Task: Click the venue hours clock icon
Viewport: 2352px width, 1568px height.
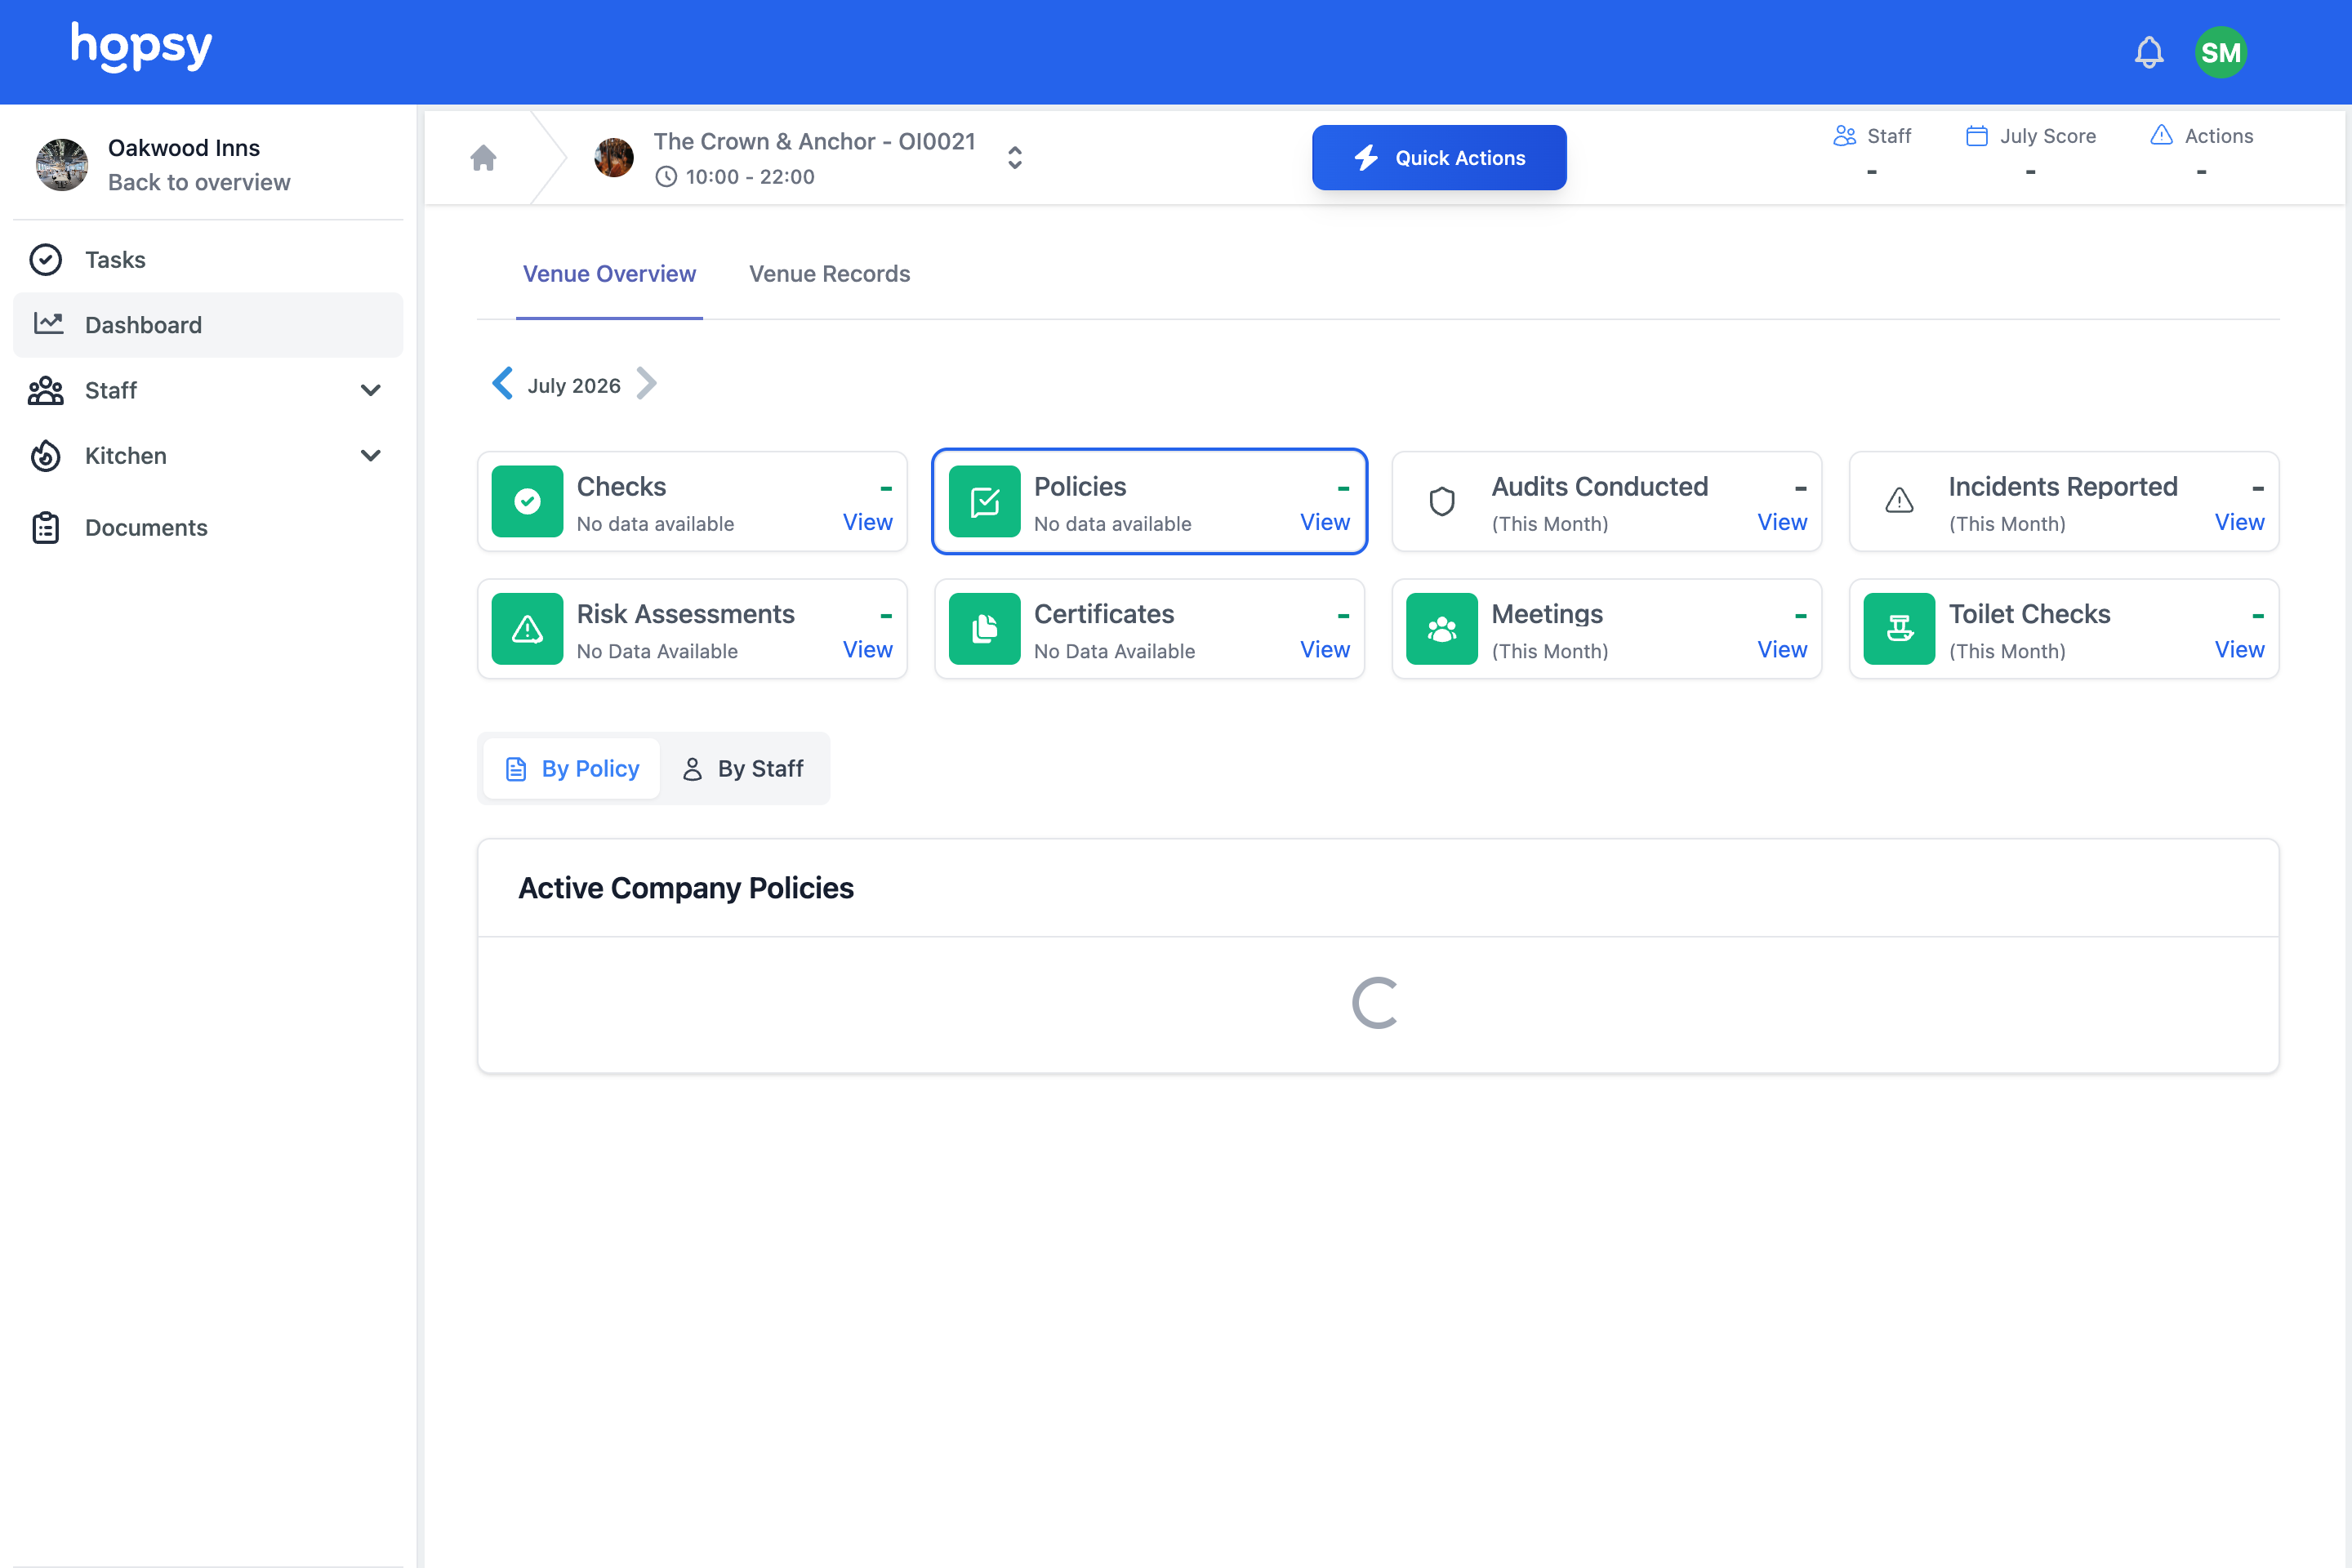Action: (666, 177)
